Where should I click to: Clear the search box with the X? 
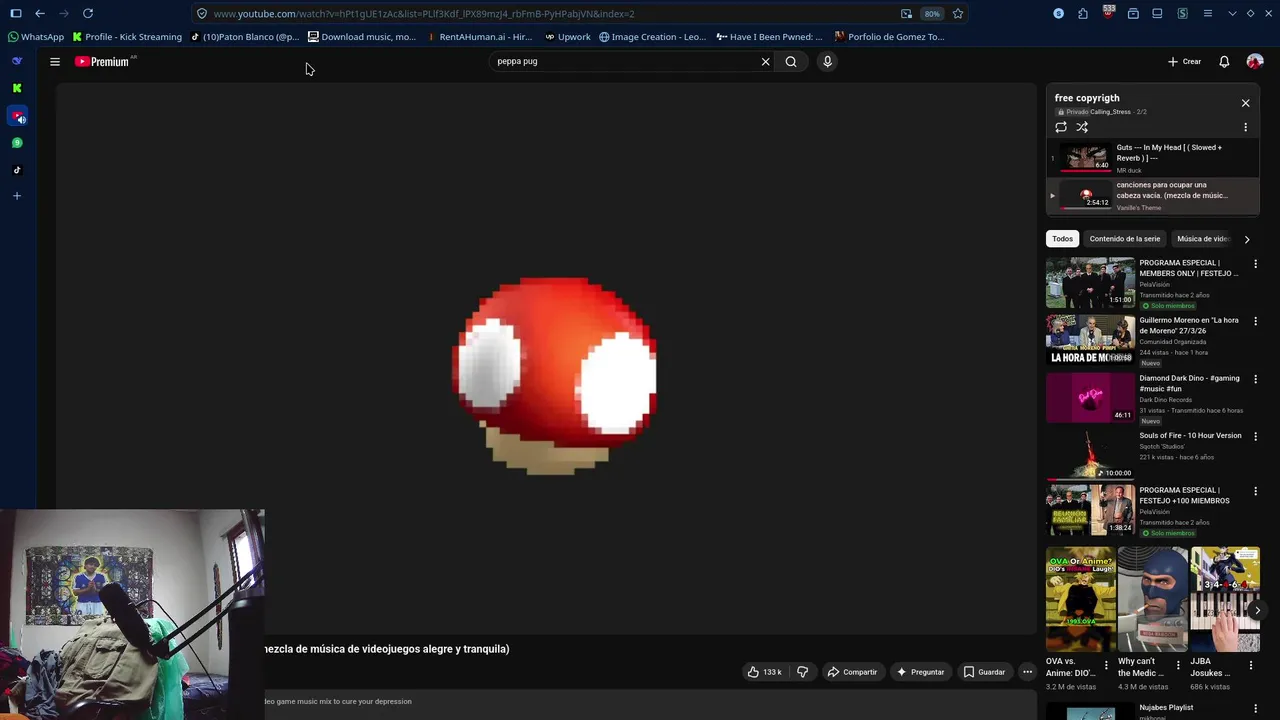coord(766,62)
